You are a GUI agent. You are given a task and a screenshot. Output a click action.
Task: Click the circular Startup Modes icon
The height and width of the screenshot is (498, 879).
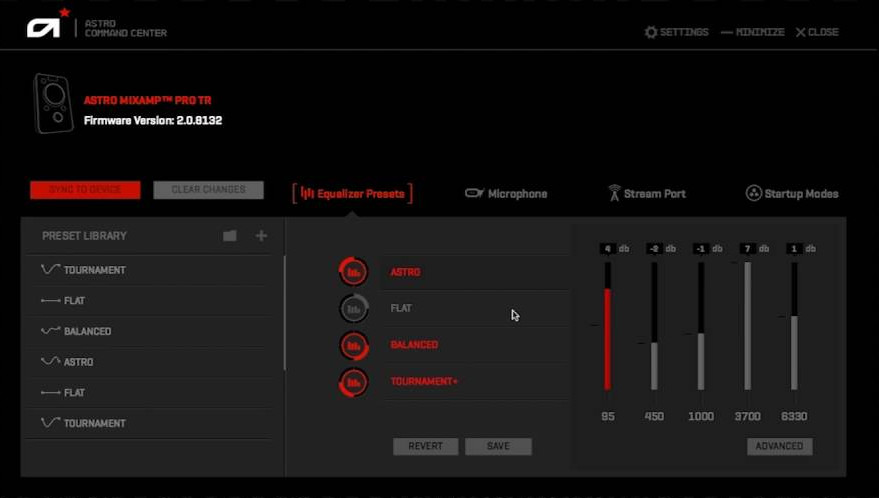click(x=753, y=193)
